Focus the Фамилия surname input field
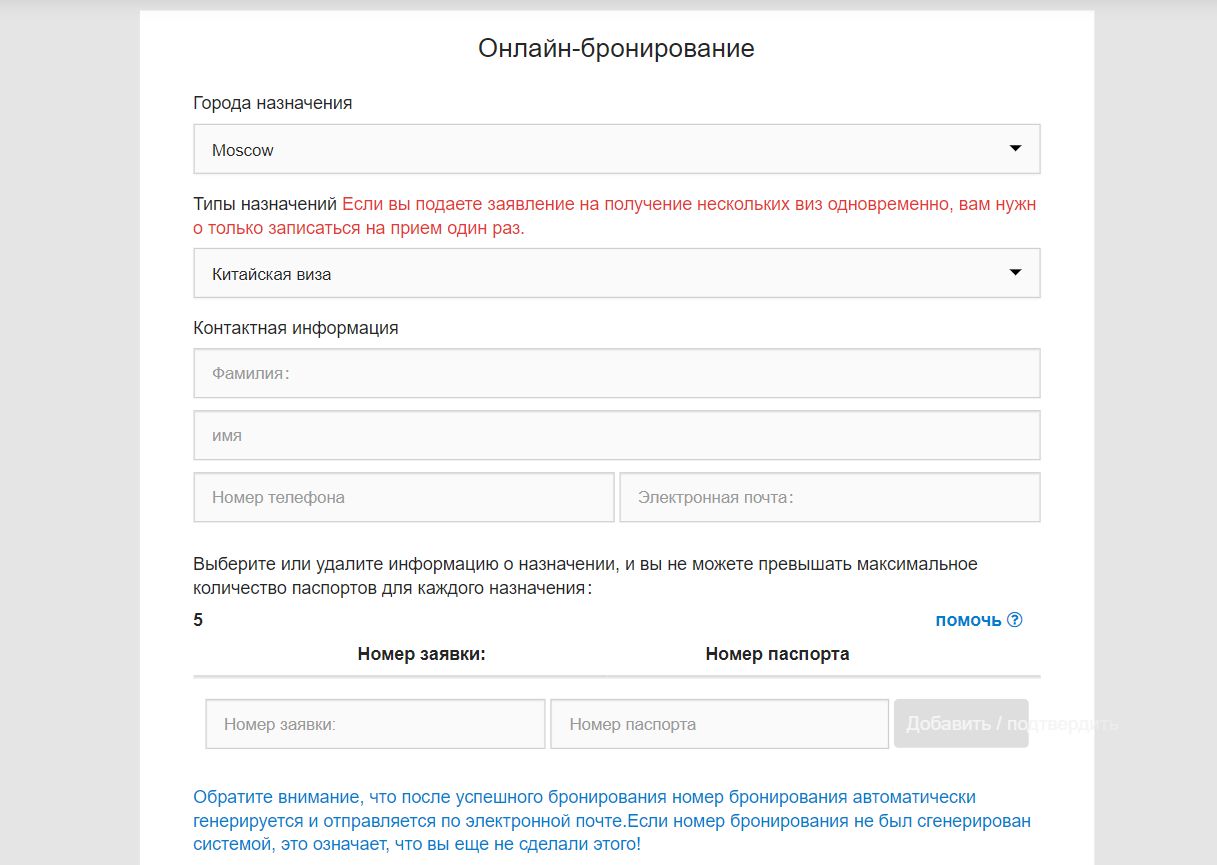1217x865 pixels. (616, 374)
